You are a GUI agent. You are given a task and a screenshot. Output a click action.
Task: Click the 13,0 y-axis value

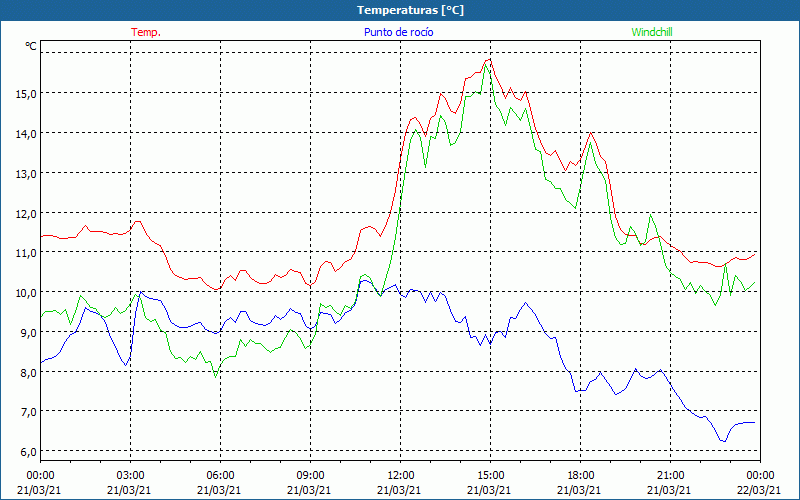point(26,173)
